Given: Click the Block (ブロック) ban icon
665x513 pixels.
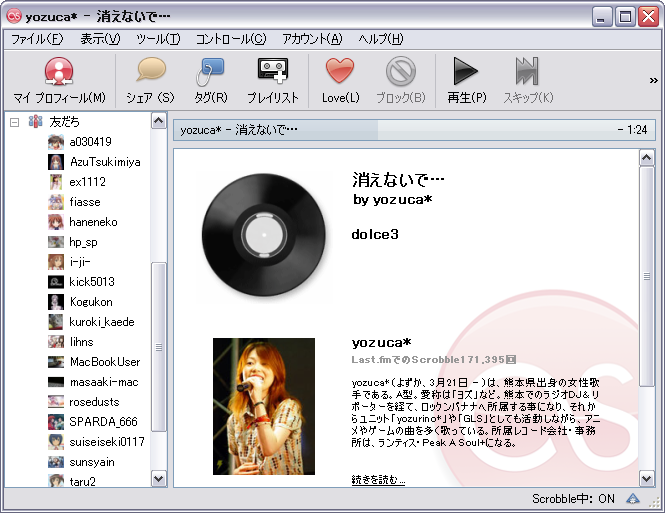Looking at the screenshot, I should 400,71.
